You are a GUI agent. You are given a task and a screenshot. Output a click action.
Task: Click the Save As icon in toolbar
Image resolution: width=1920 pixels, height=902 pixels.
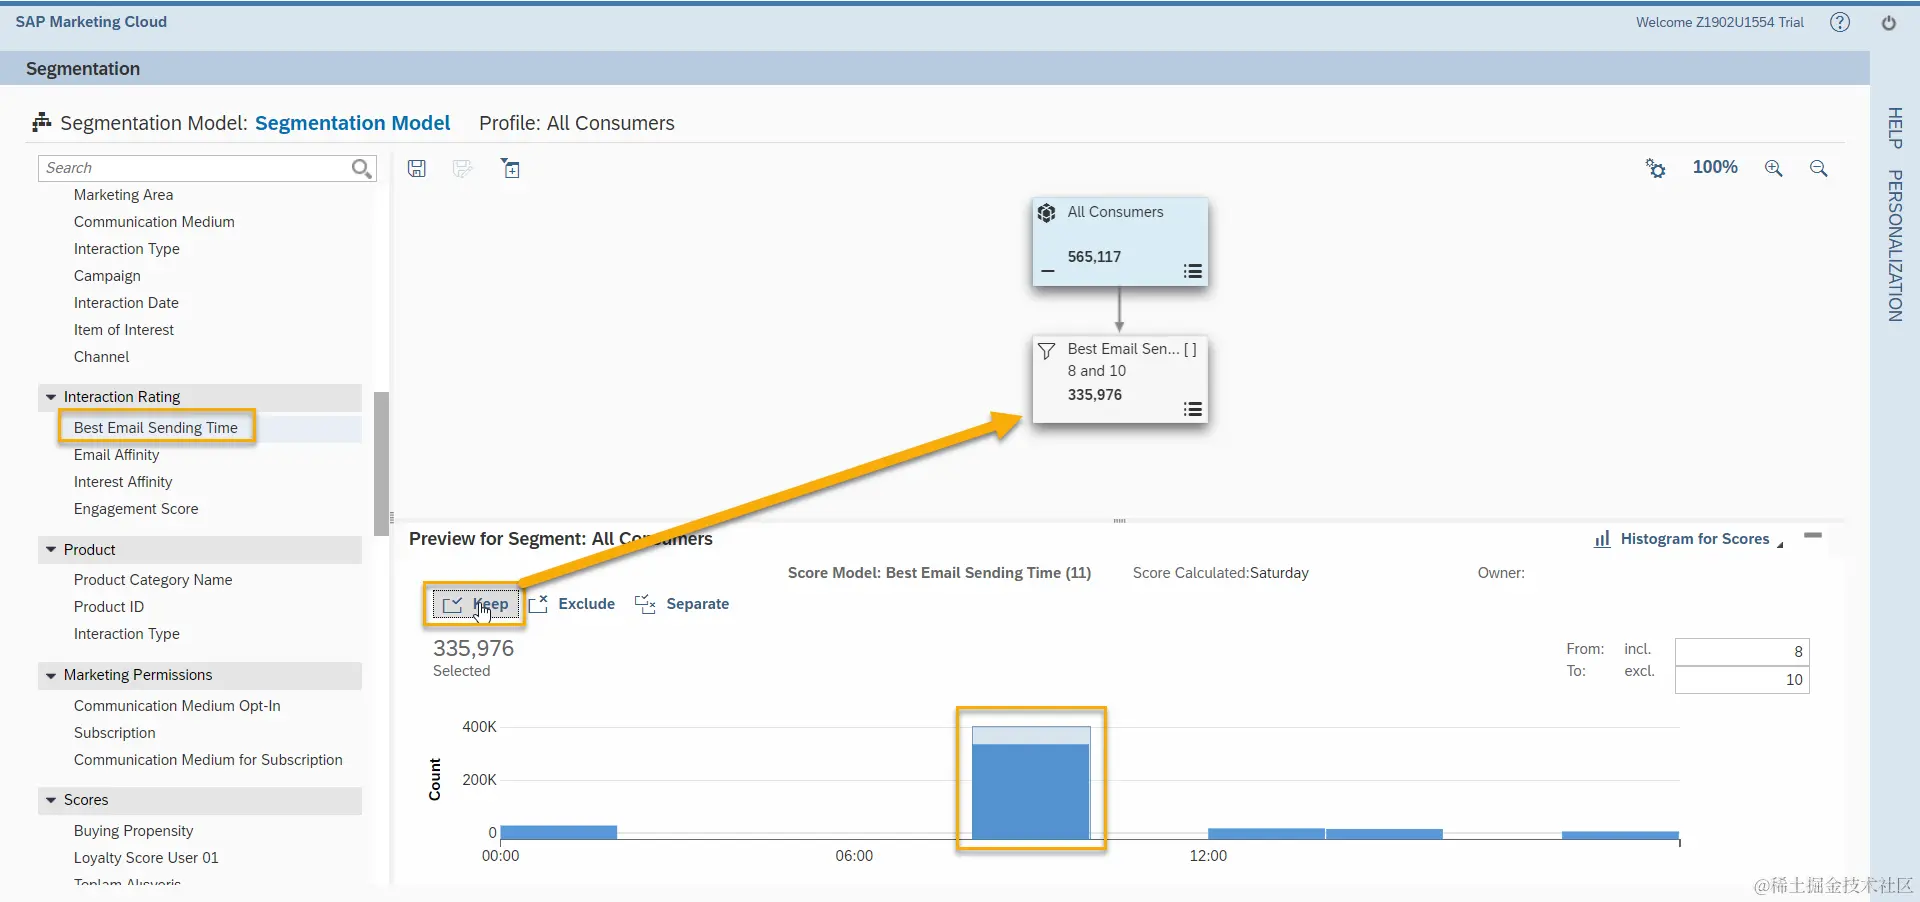(462, 168)
